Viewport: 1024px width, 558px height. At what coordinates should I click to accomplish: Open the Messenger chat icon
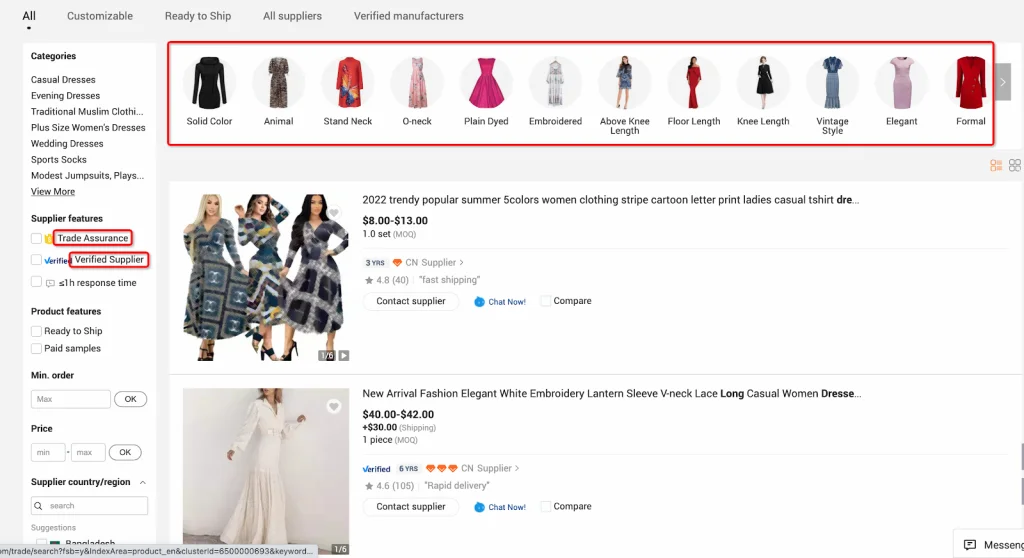click(969, 545)
